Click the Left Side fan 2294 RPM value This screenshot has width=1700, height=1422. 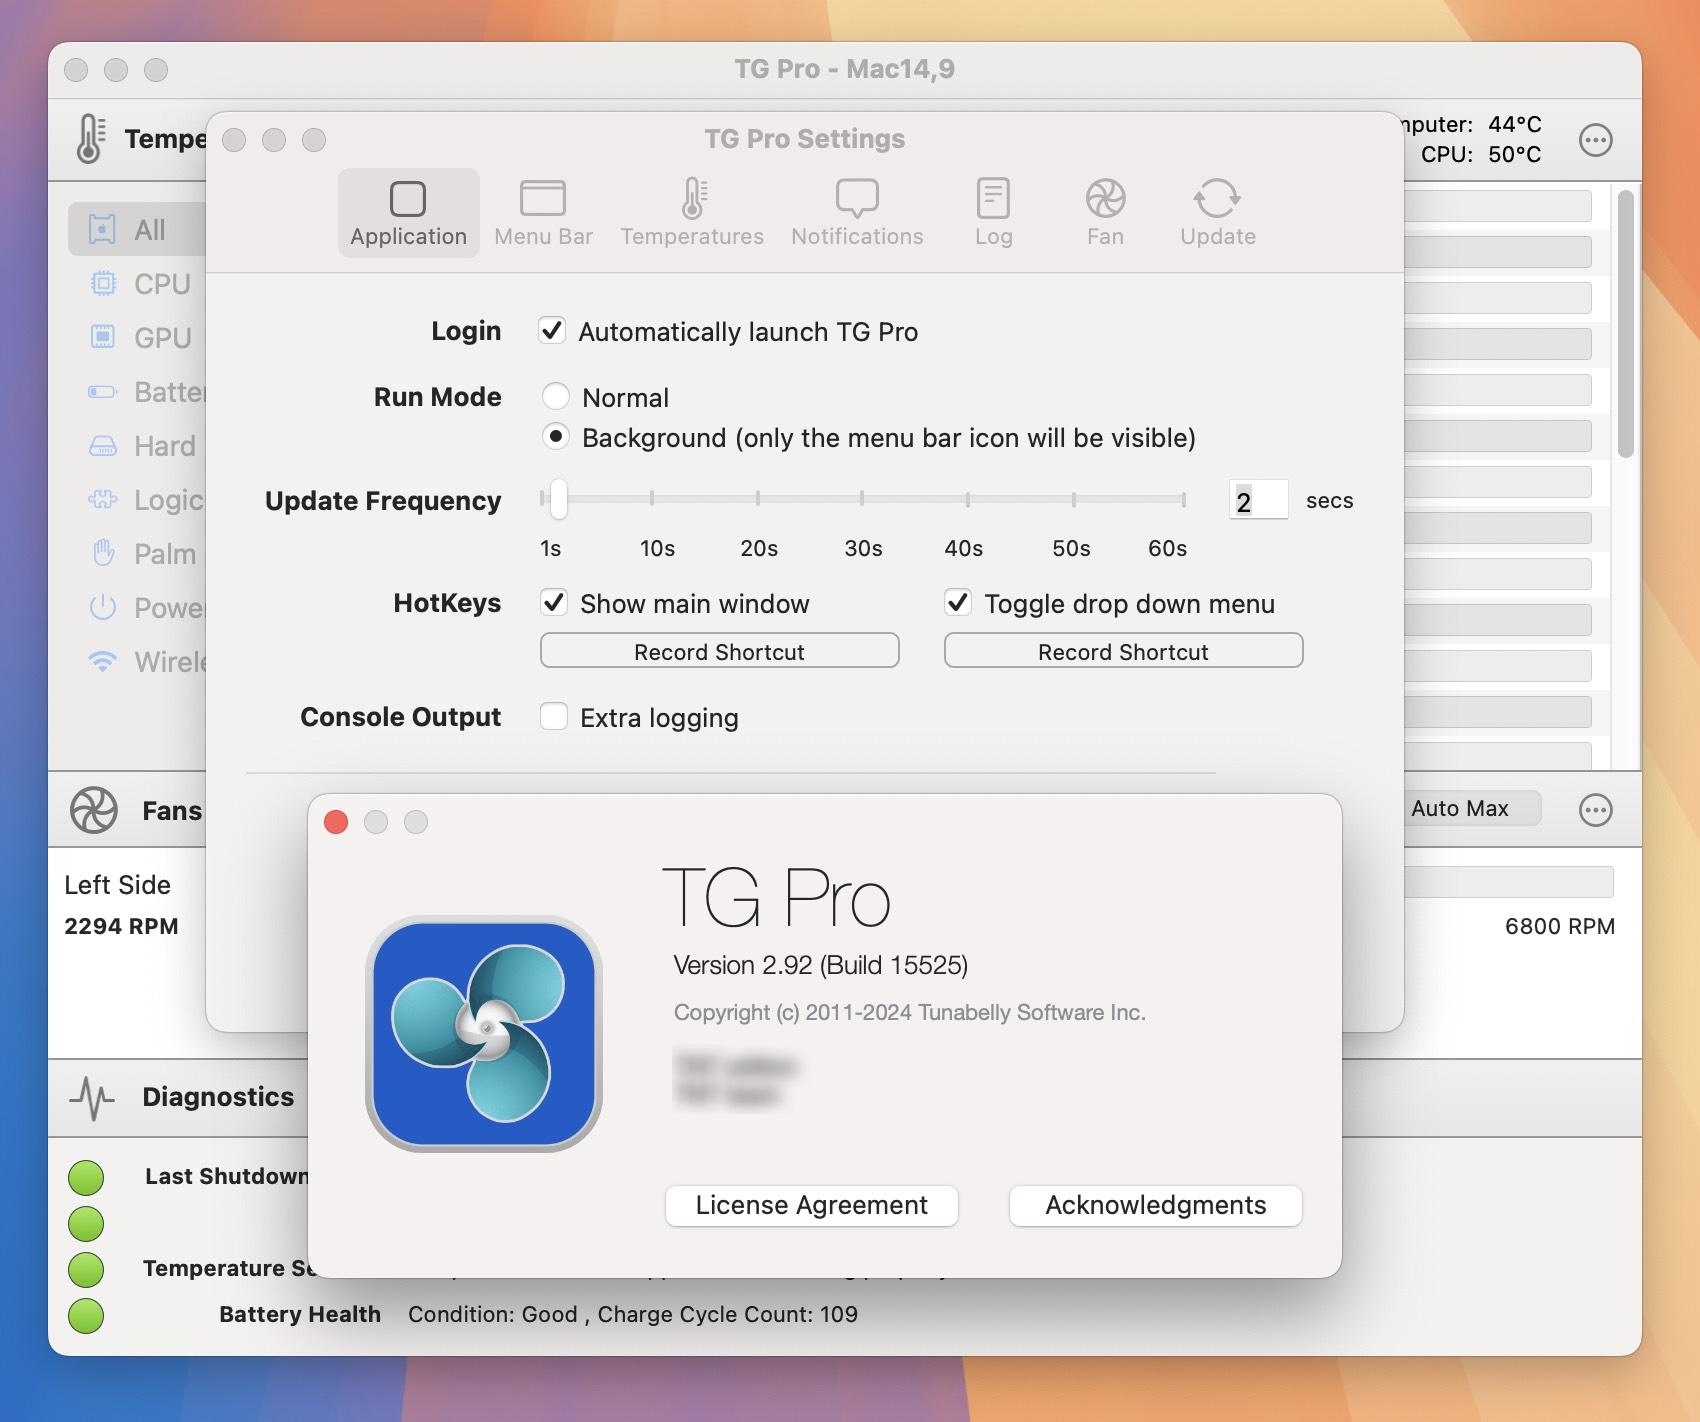click(121, 926)
